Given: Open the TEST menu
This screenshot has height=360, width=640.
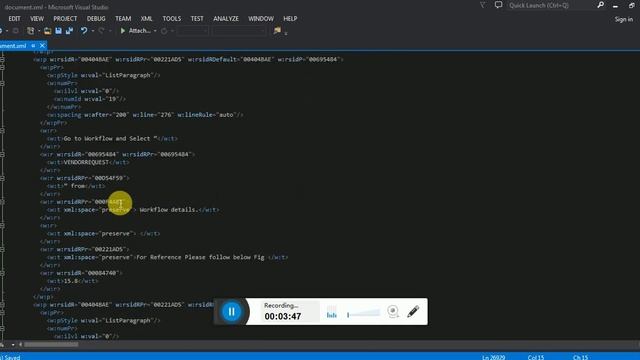Looking at the screenshot, I should click(197, 19).
